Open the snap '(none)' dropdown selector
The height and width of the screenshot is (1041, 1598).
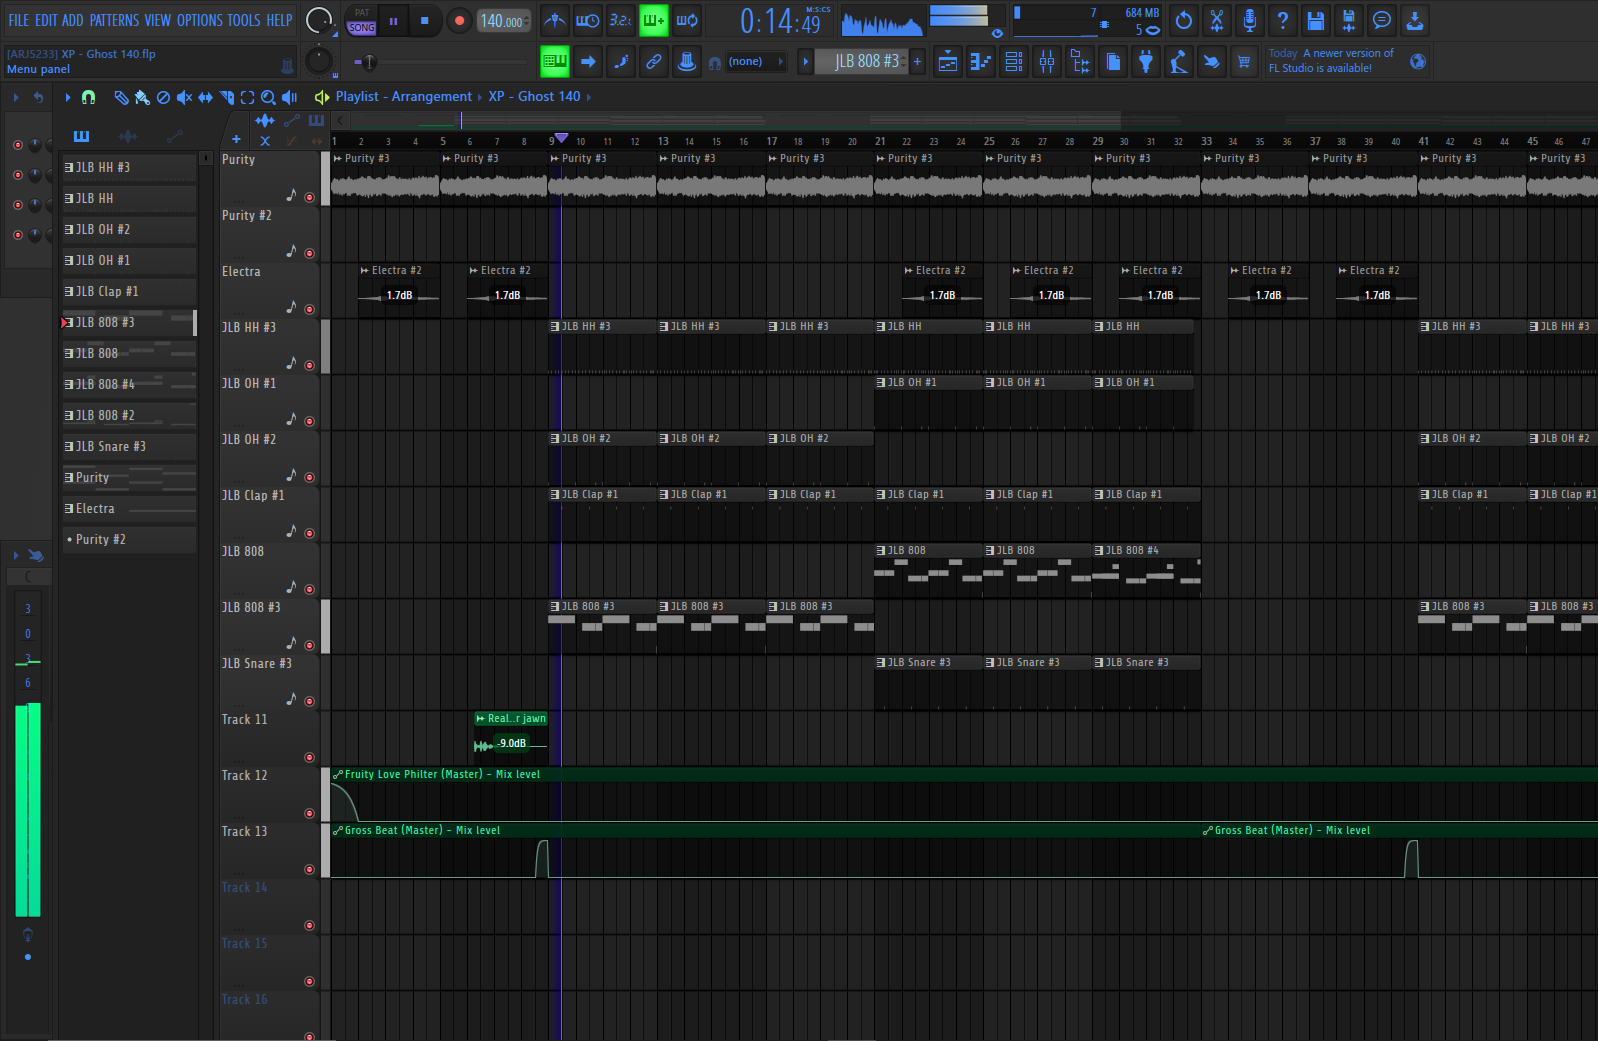click(745, 62)
